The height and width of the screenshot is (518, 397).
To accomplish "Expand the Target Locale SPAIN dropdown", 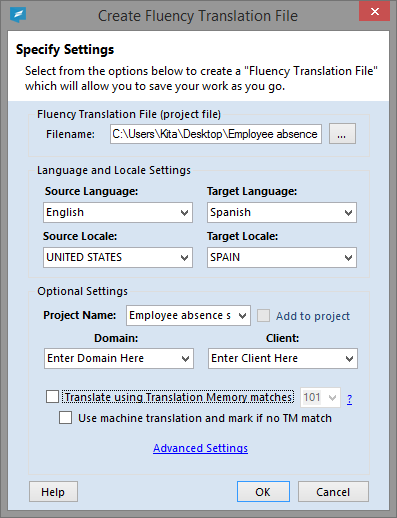I will click(x=282, y=257).
